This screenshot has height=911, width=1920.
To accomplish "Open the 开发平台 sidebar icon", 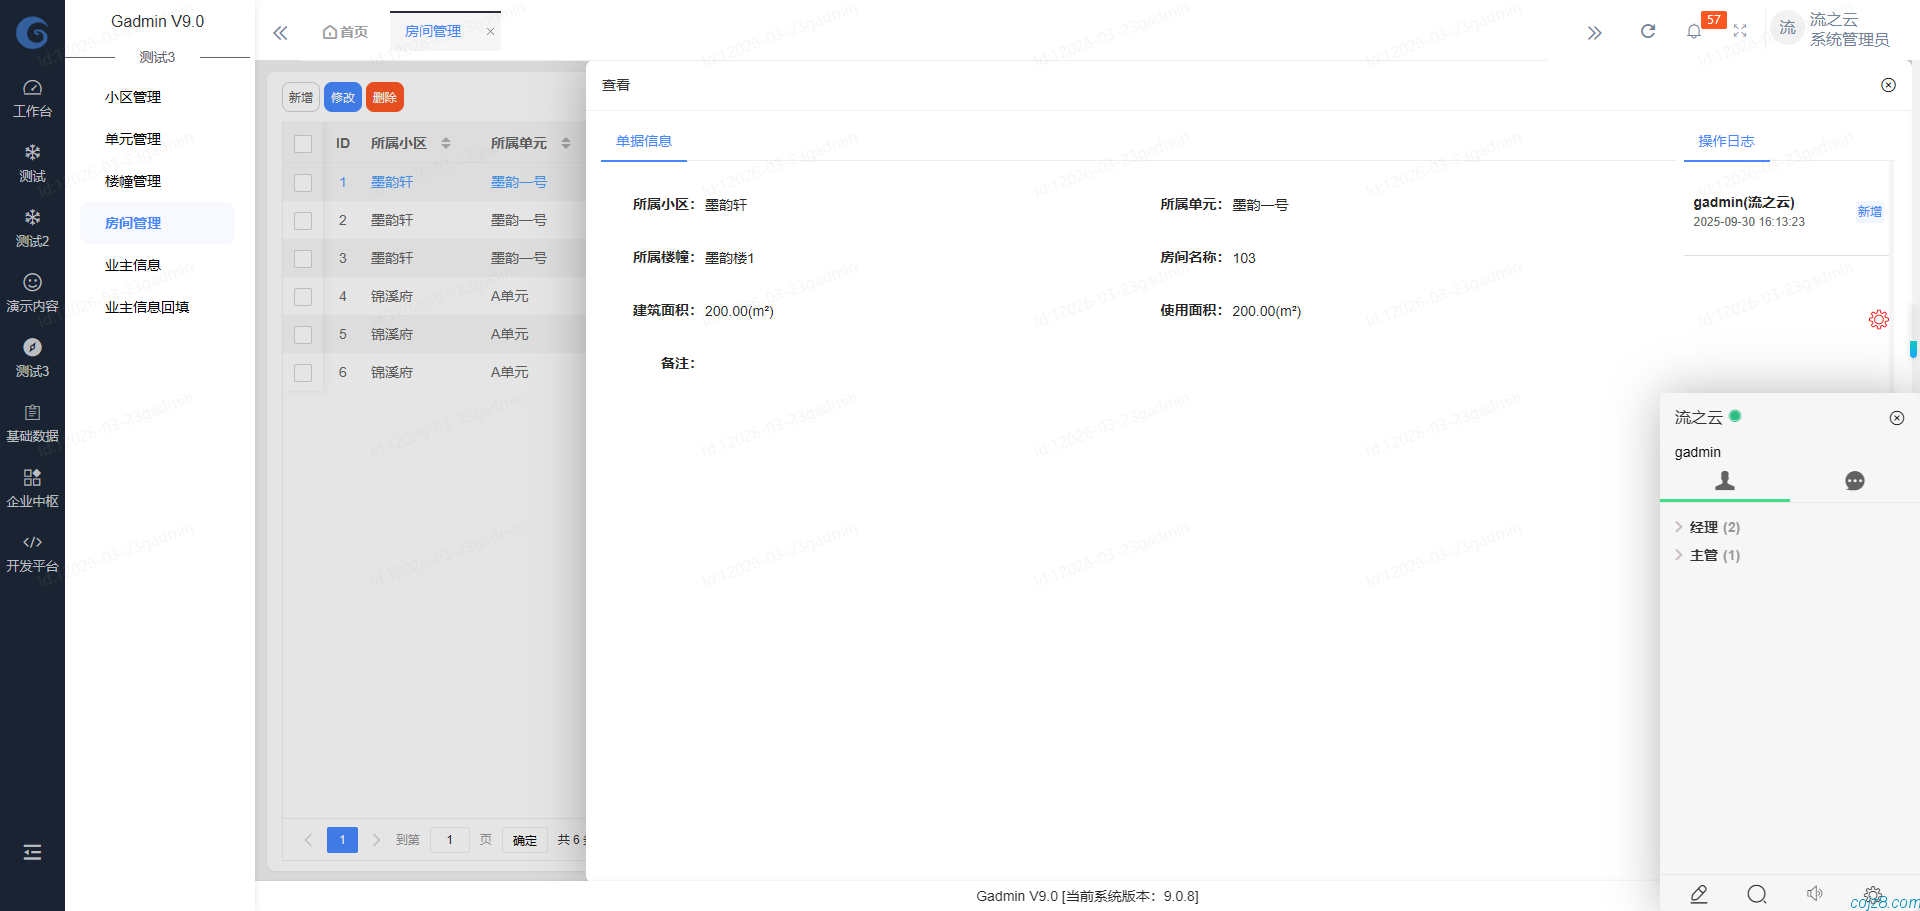I will pos(32,552).
